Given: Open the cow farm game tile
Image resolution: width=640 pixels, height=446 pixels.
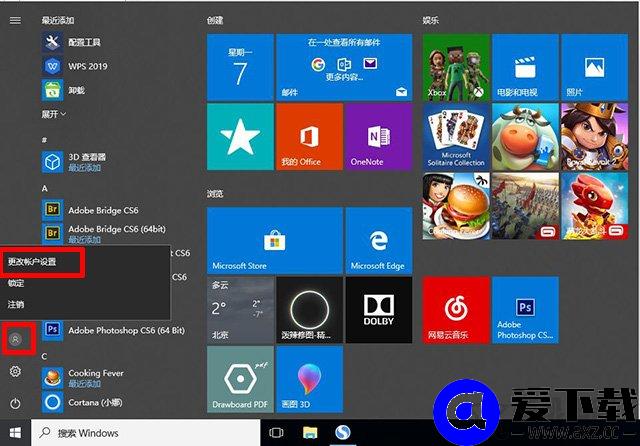Looking at the screenshot, I should pyautogui.click(x=525, y=136).
